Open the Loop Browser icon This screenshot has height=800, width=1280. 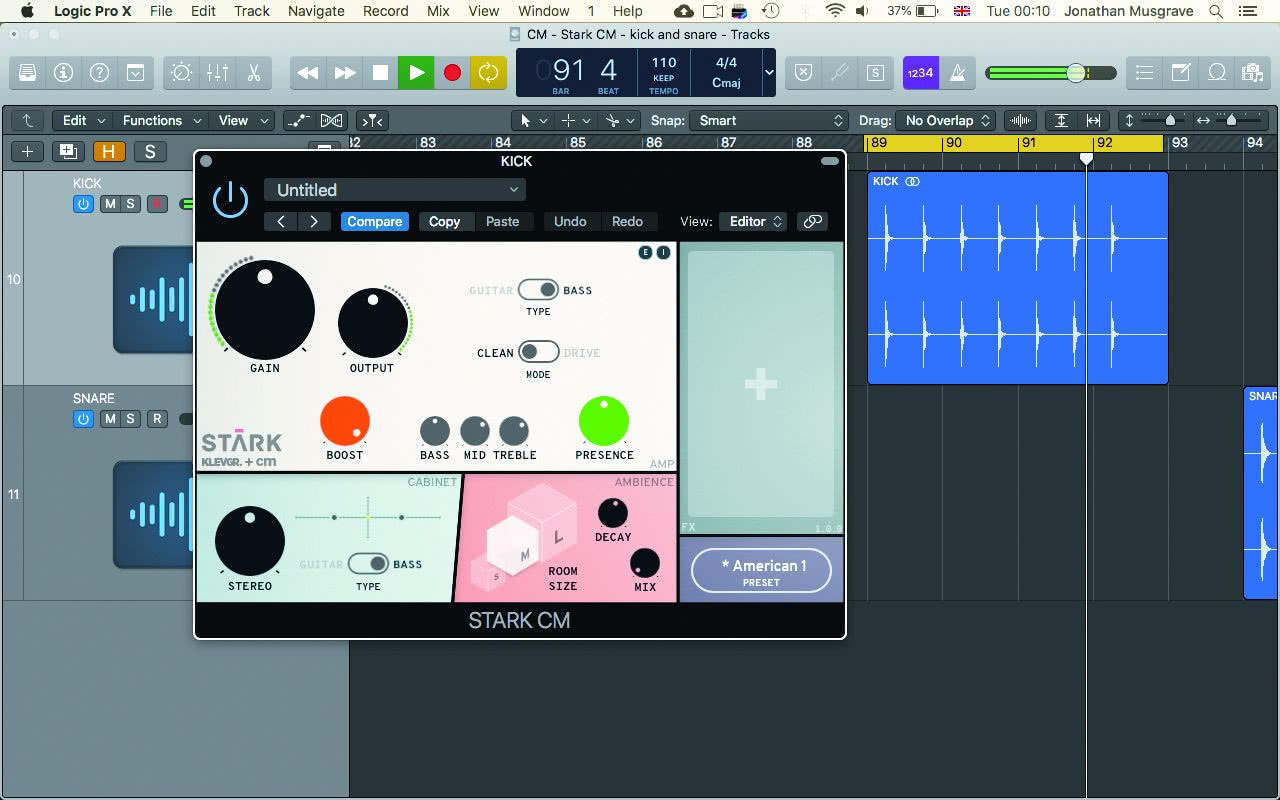(x=1217, y=73)
